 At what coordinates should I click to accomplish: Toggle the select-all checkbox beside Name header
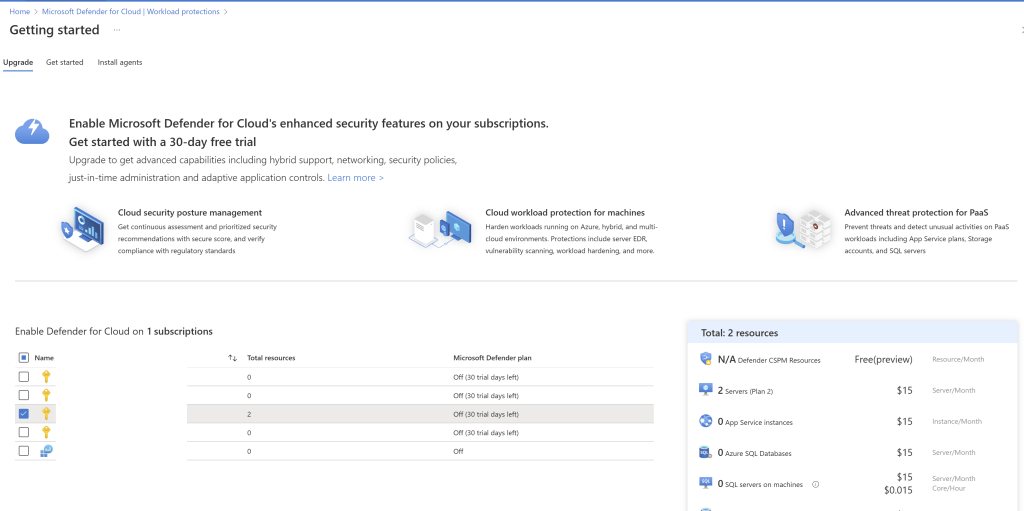tap(23, 357)
